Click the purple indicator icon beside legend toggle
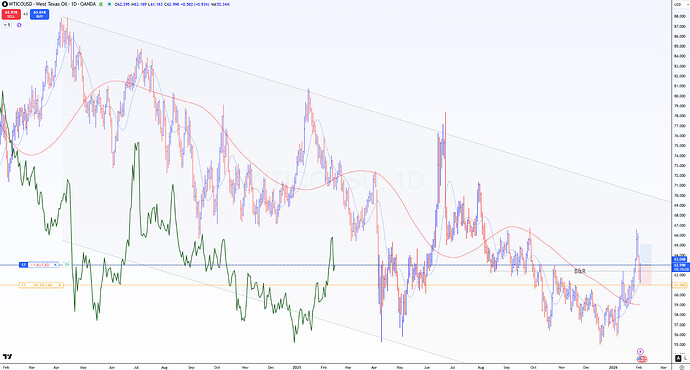 (x=19, y=25)
